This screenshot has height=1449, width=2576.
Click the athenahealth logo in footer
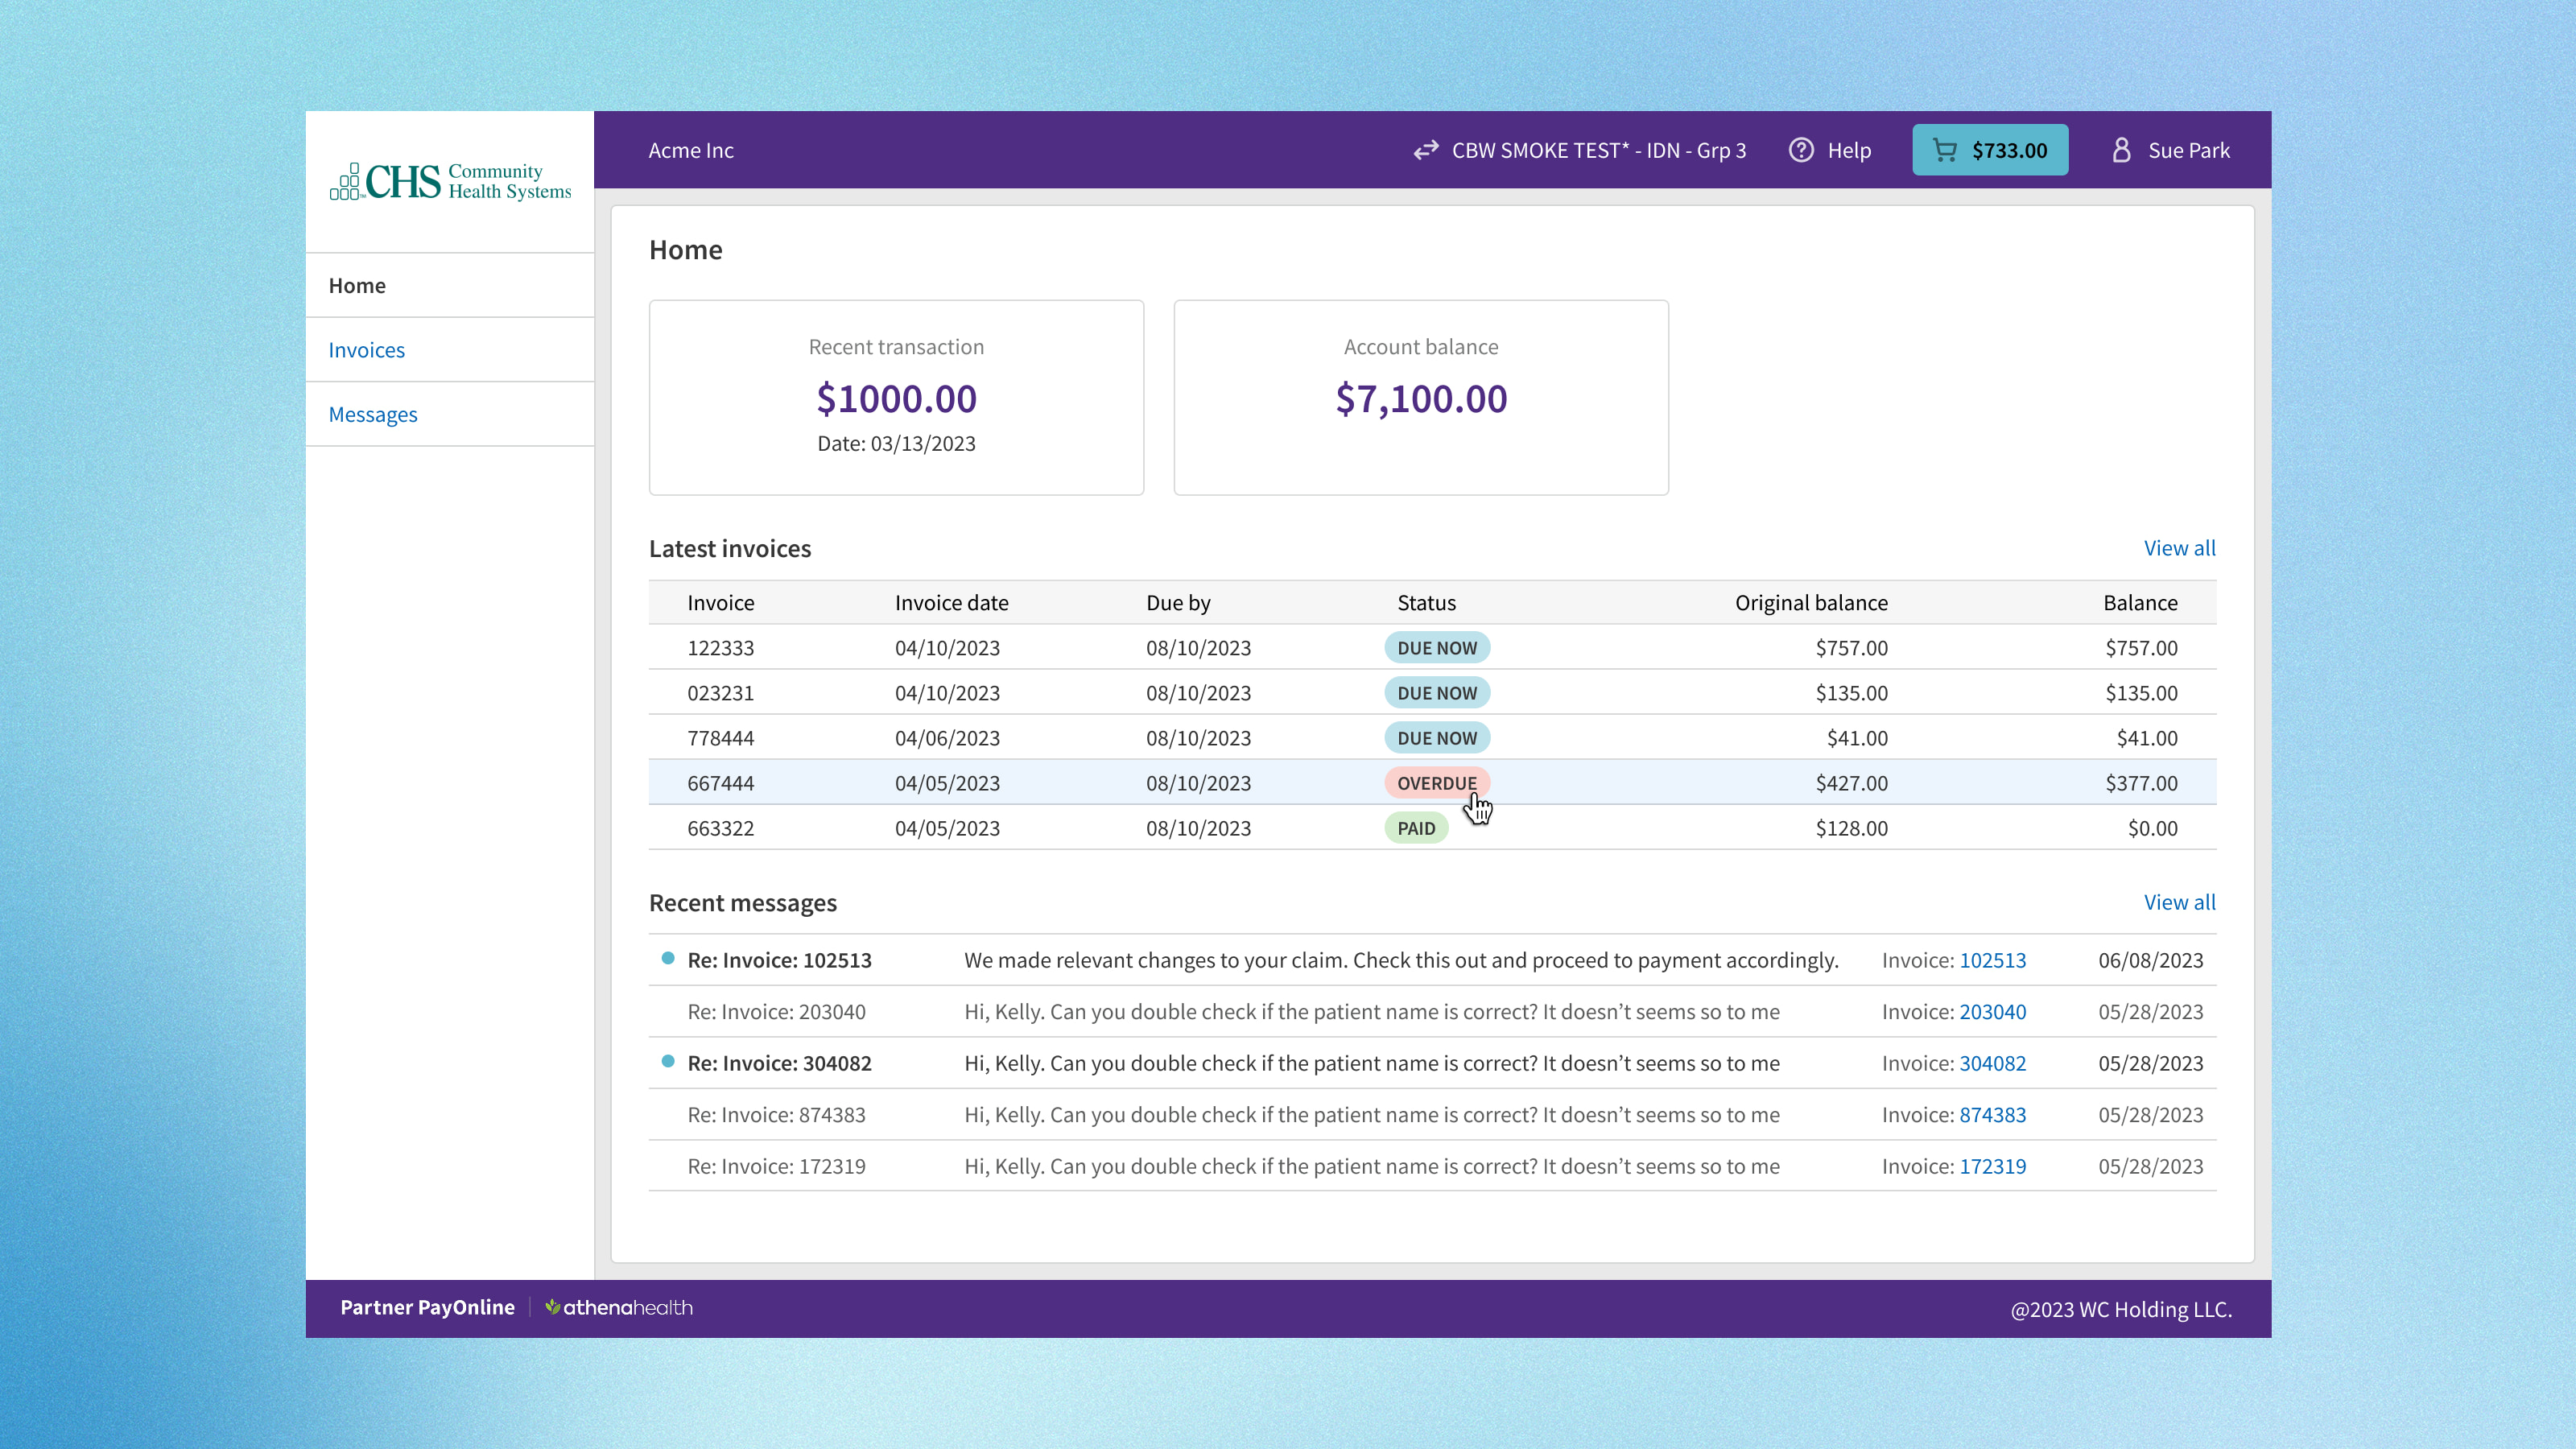click(618, 1307)
